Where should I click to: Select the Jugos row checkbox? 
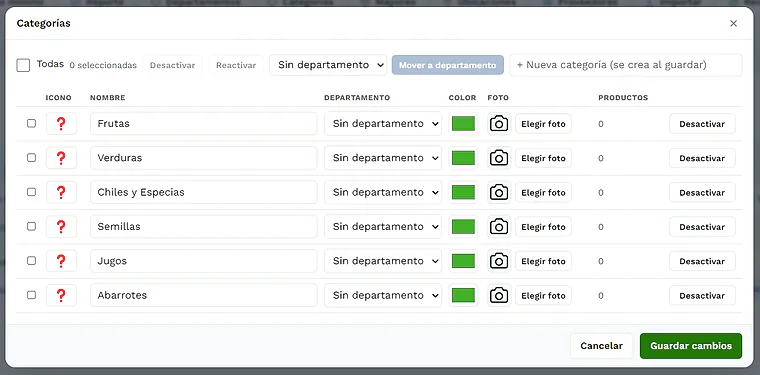32,261
